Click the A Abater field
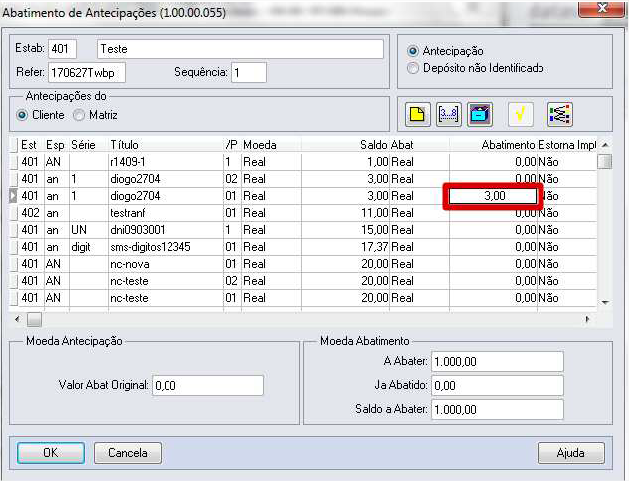Image resolution: width=629 pixels, height=481 pixels. pos(497,361)
